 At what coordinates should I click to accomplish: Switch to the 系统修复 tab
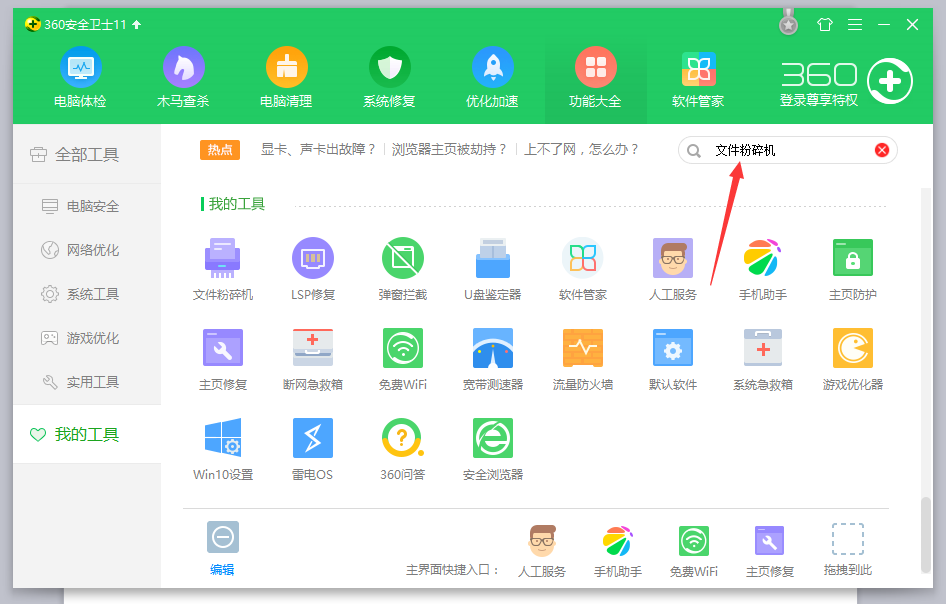389,78
